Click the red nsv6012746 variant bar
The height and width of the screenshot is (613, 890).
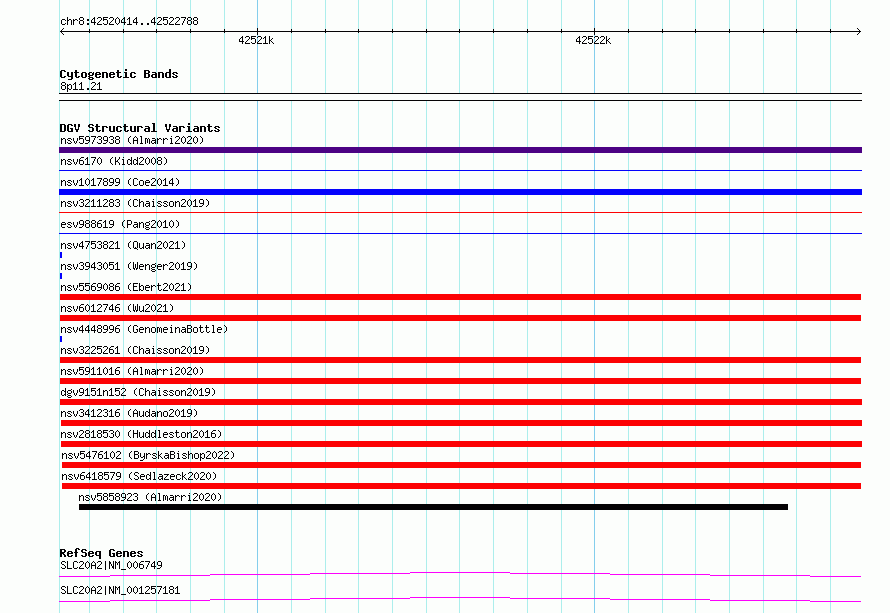tap(460, 318)
